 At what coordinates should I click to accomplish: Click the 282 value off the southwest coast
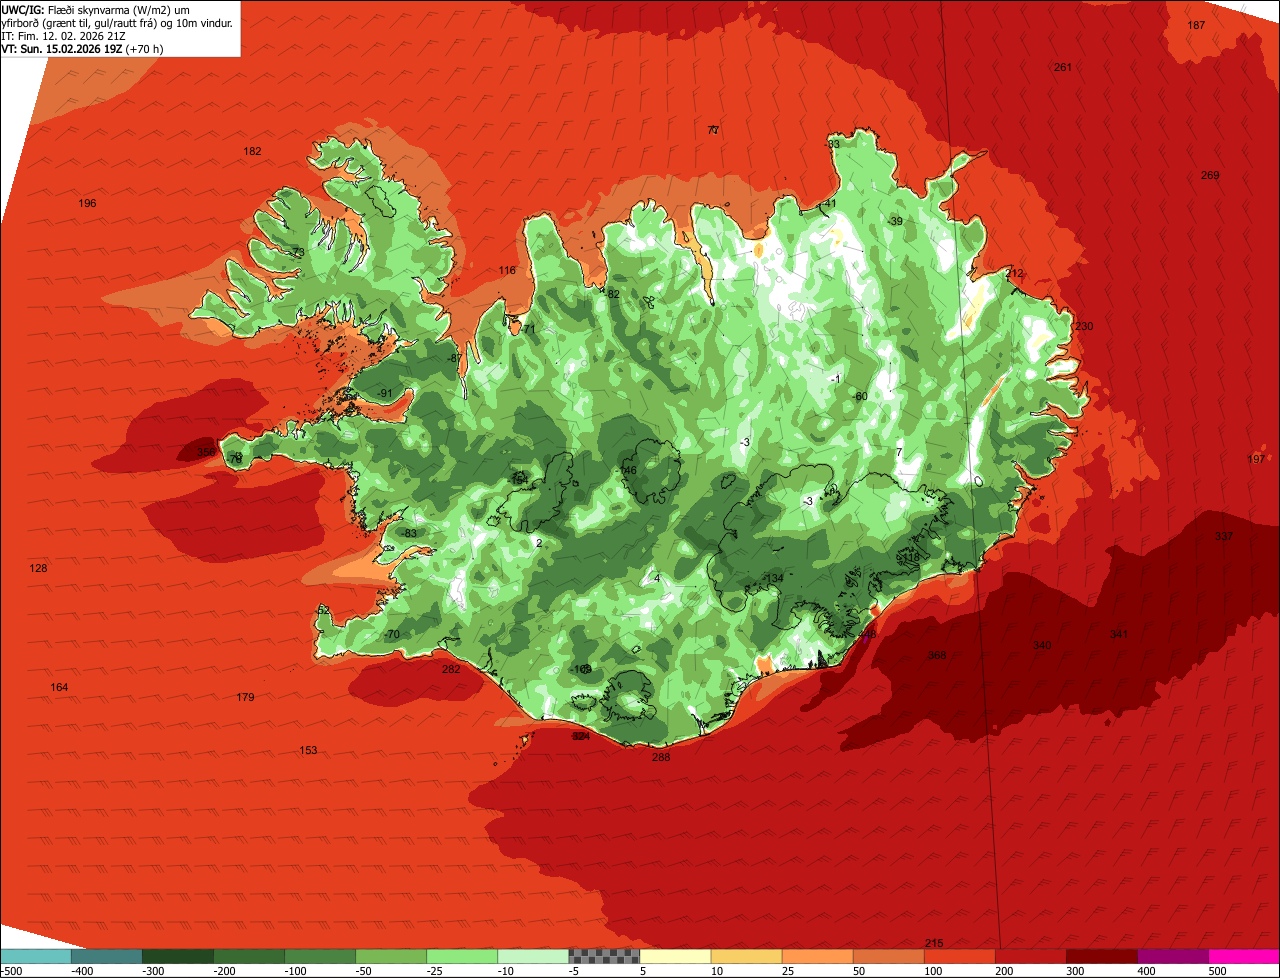pyautogui.click(x=451, y=669)
